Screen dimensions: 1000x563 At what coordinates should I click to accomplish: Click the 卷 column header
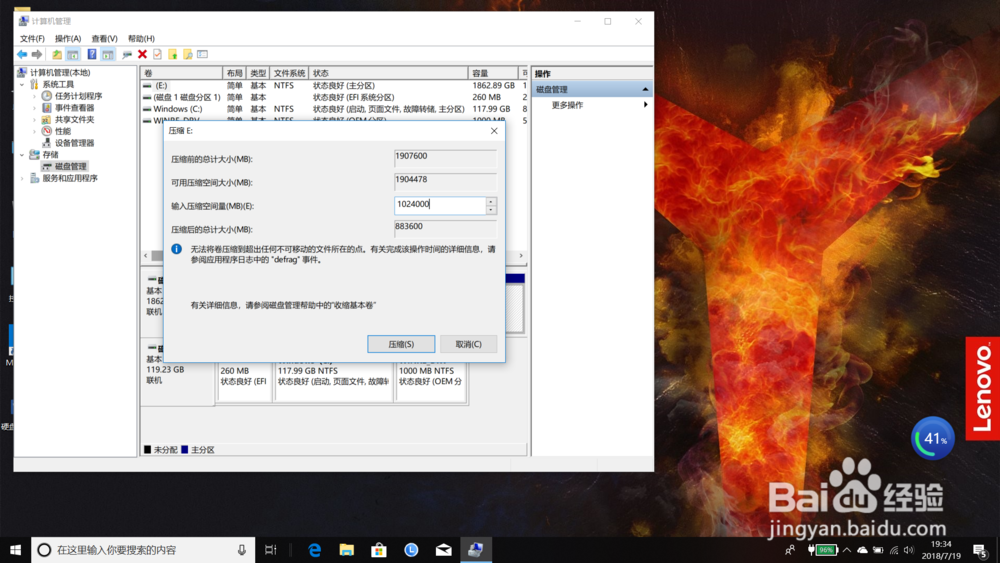(x=182, y=73)
